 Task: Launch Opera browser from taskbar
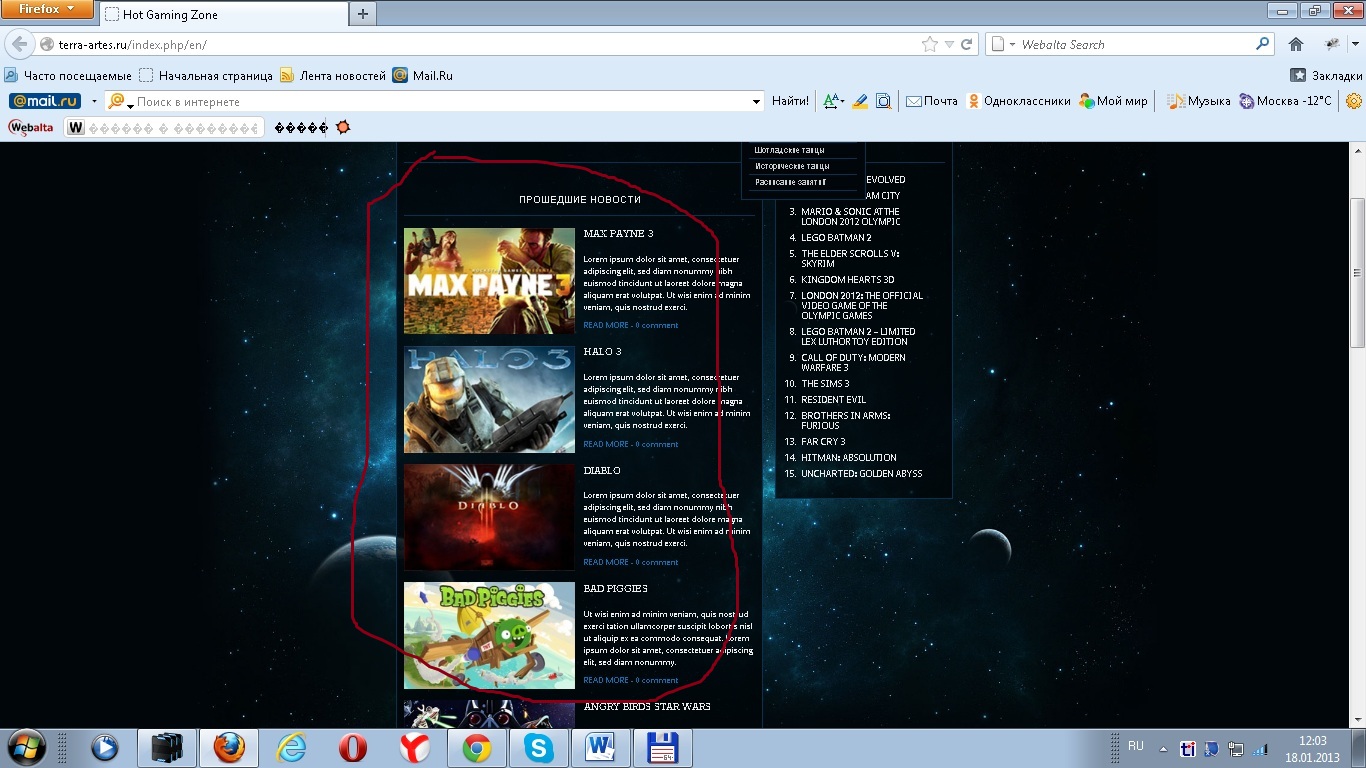click(x=353, y=748)
